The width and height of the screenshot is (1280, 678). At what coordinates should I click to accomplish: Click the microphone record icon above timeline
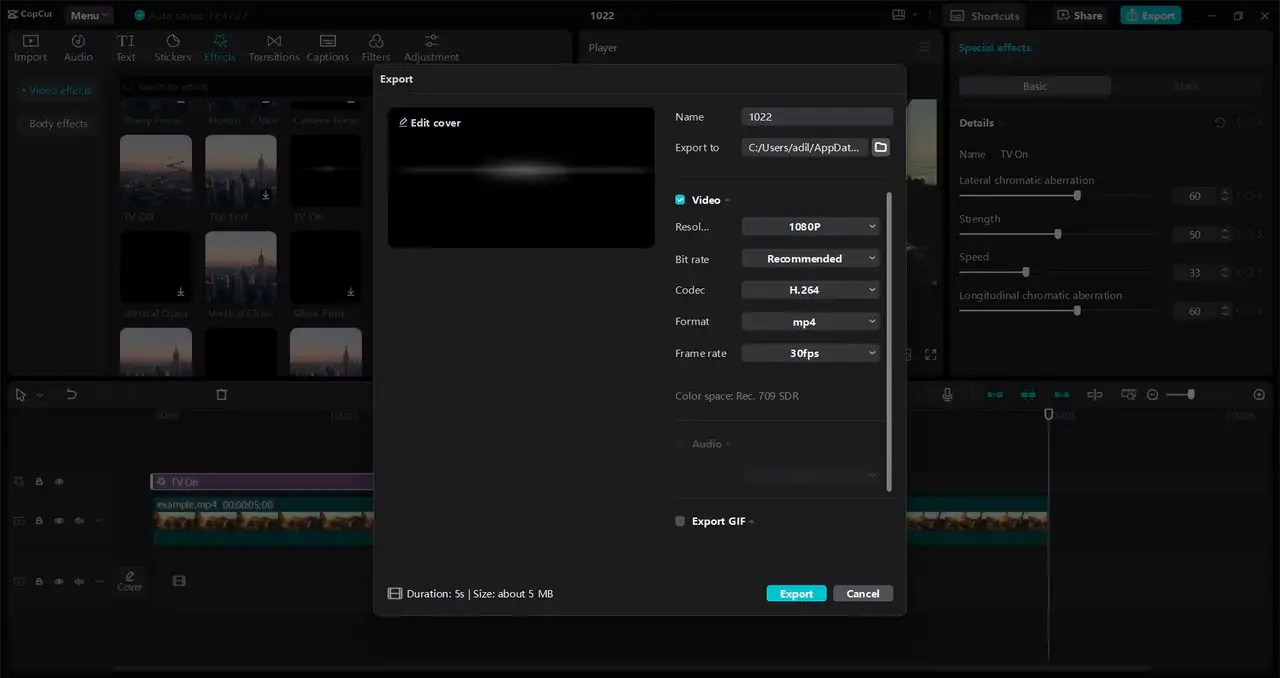(x=947, y=395)
